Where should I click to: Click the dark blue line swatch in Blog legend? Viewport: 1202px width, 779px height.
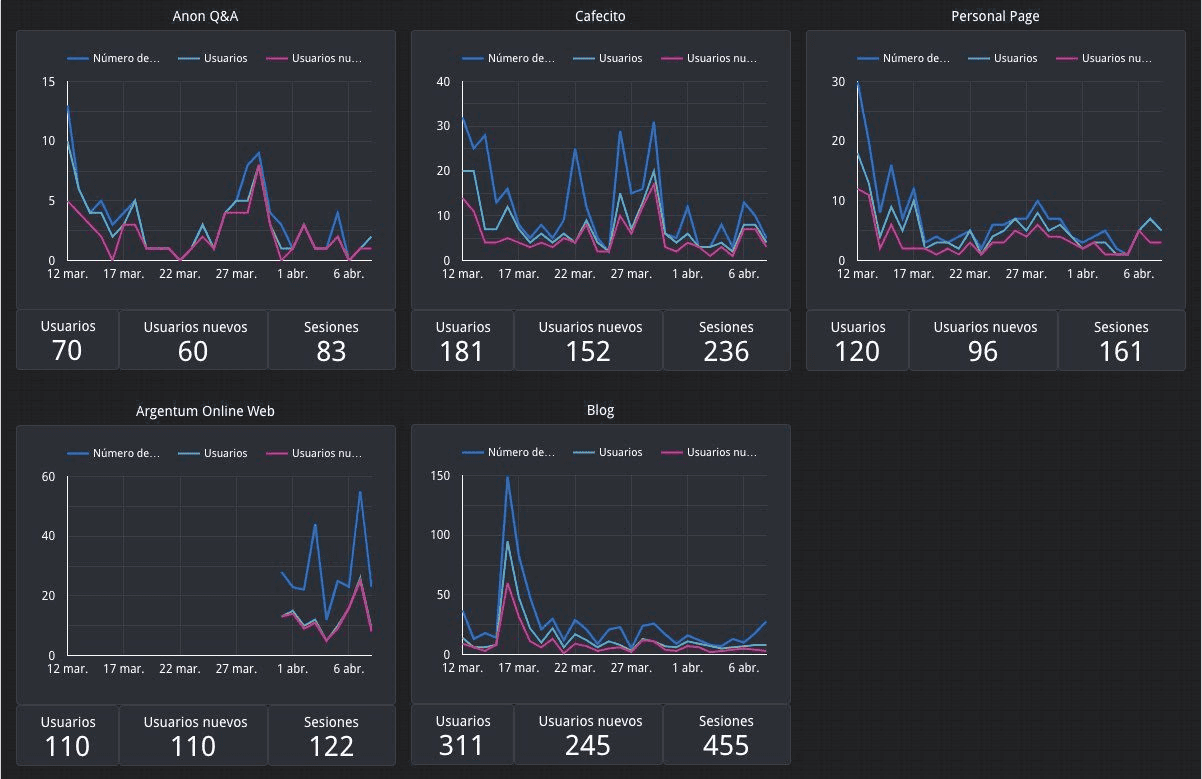(472, 453)
